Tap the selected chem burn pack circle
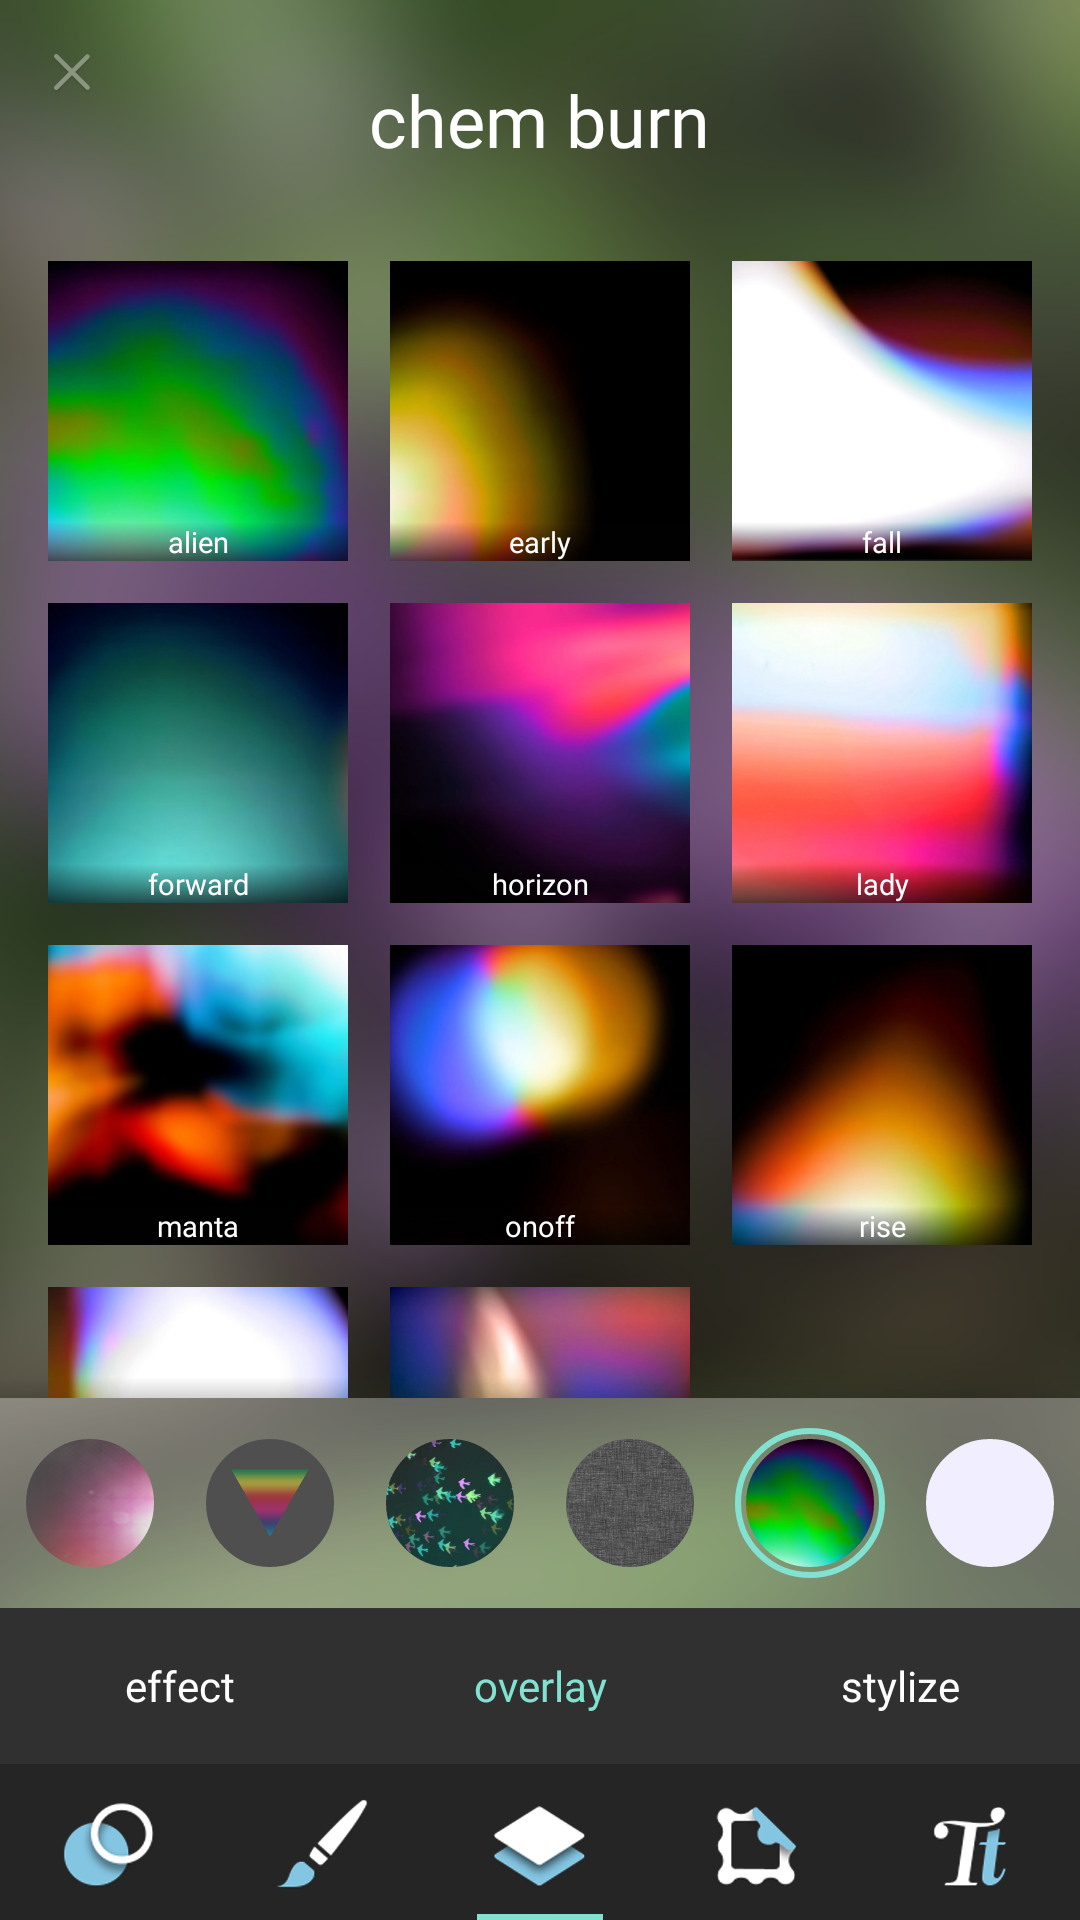 point(810,1502)
